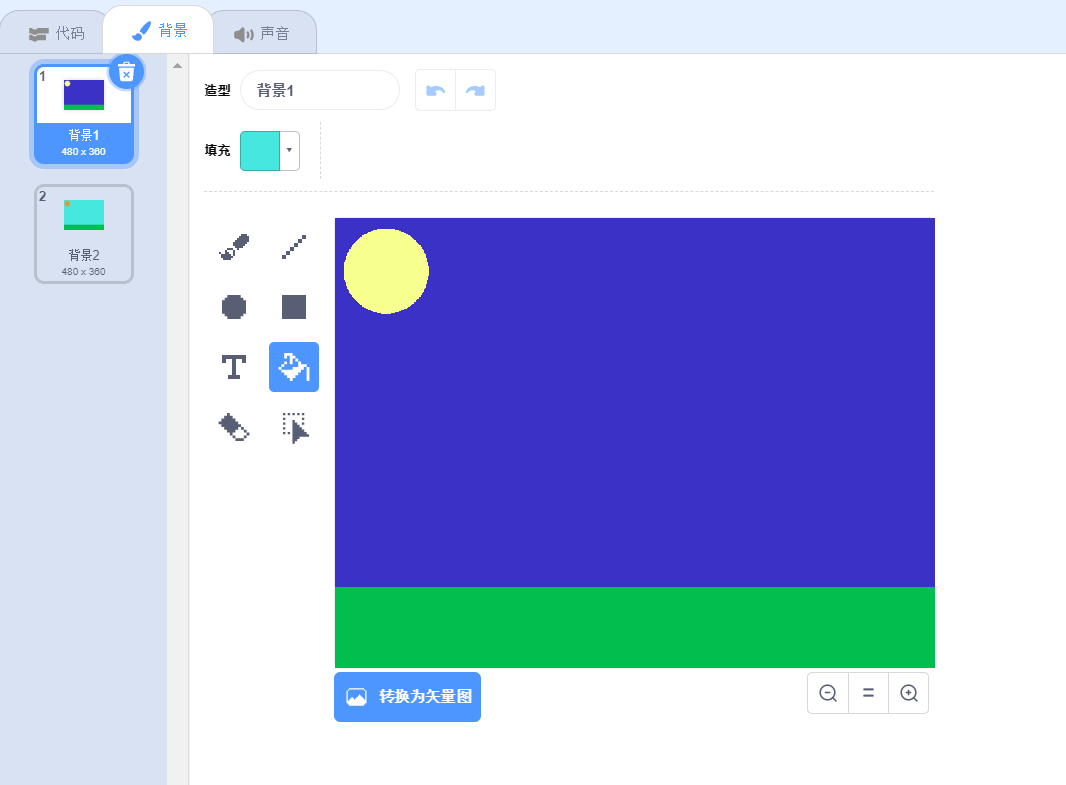Click the Redo arrow icon

(475, 89)
